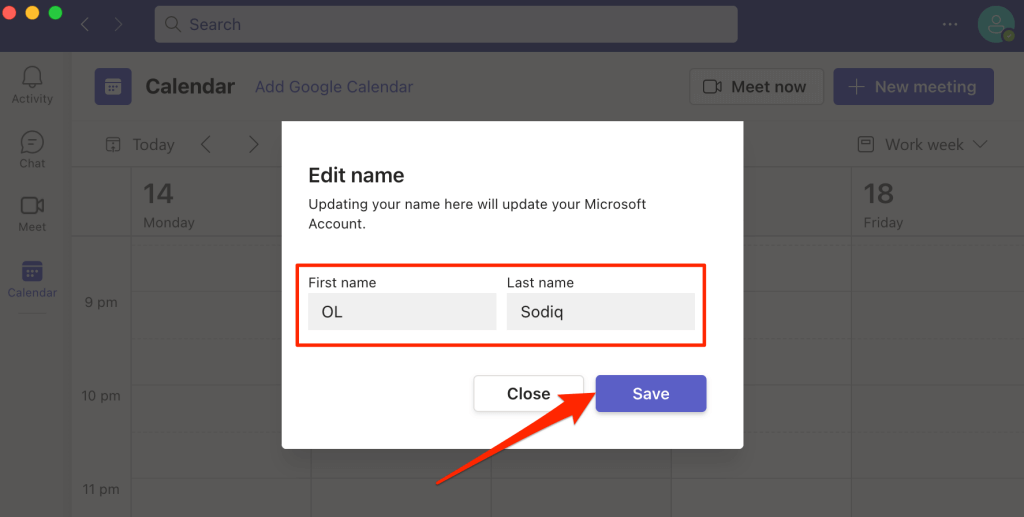Viewport: 1024px width, 517px height.
Task: Open the three-dot more options menu
Action: coord(950,24)
